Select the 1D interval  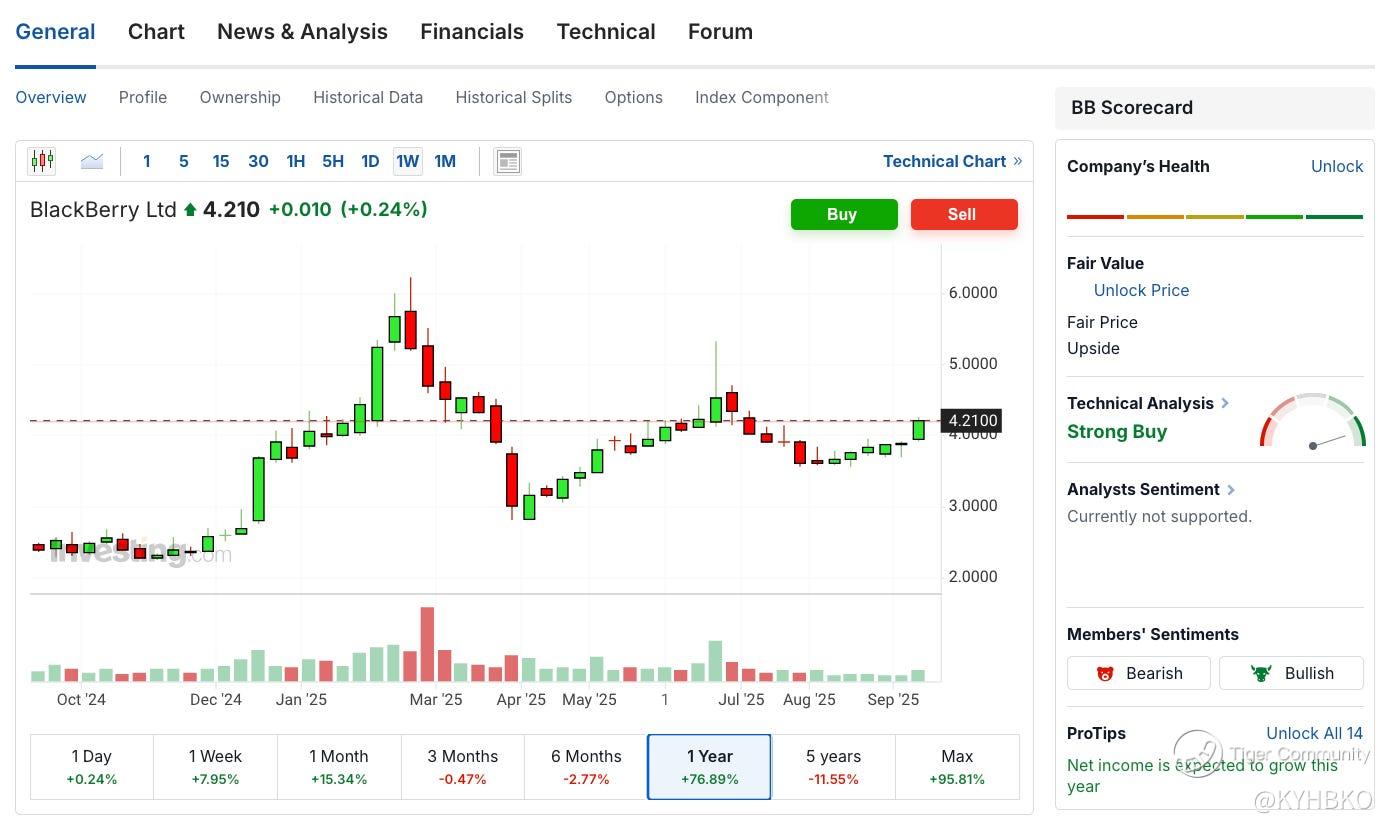370,161
